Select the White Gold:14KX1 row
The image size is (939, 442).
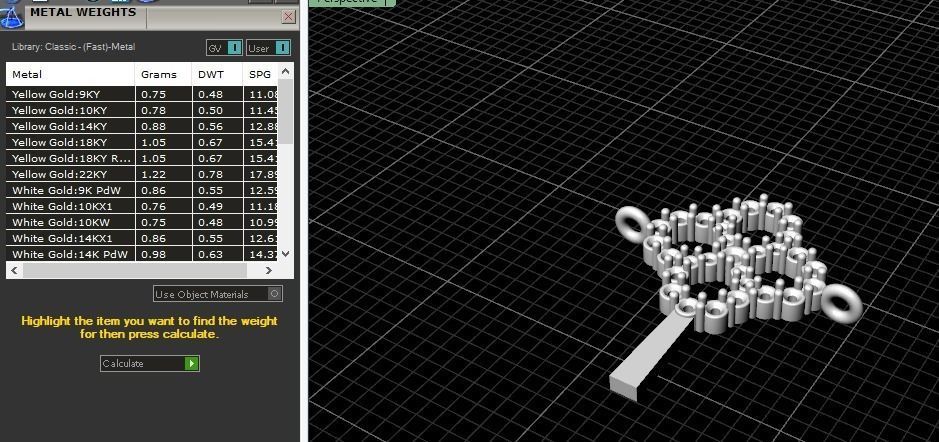(x=143, y=238)
